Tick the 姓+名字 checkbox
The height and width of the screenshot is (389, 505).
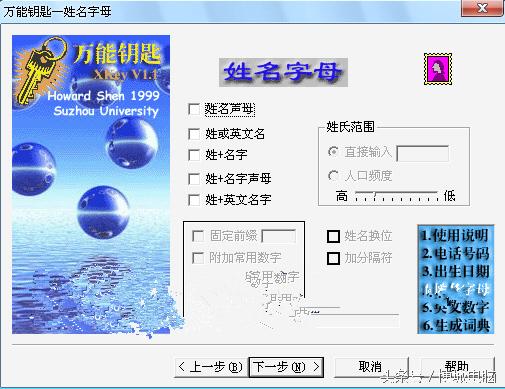194,155
